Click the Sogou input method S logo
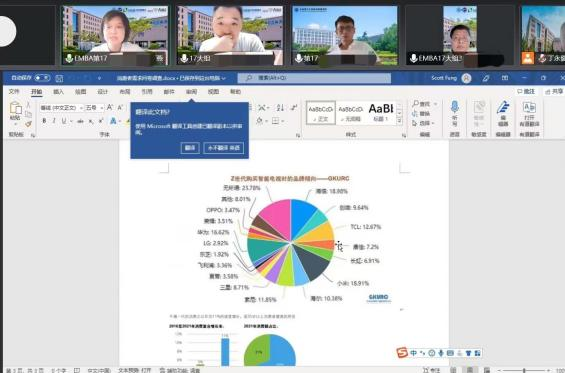Viewport: 565px width, 373px height. click(x=402, y=353)
